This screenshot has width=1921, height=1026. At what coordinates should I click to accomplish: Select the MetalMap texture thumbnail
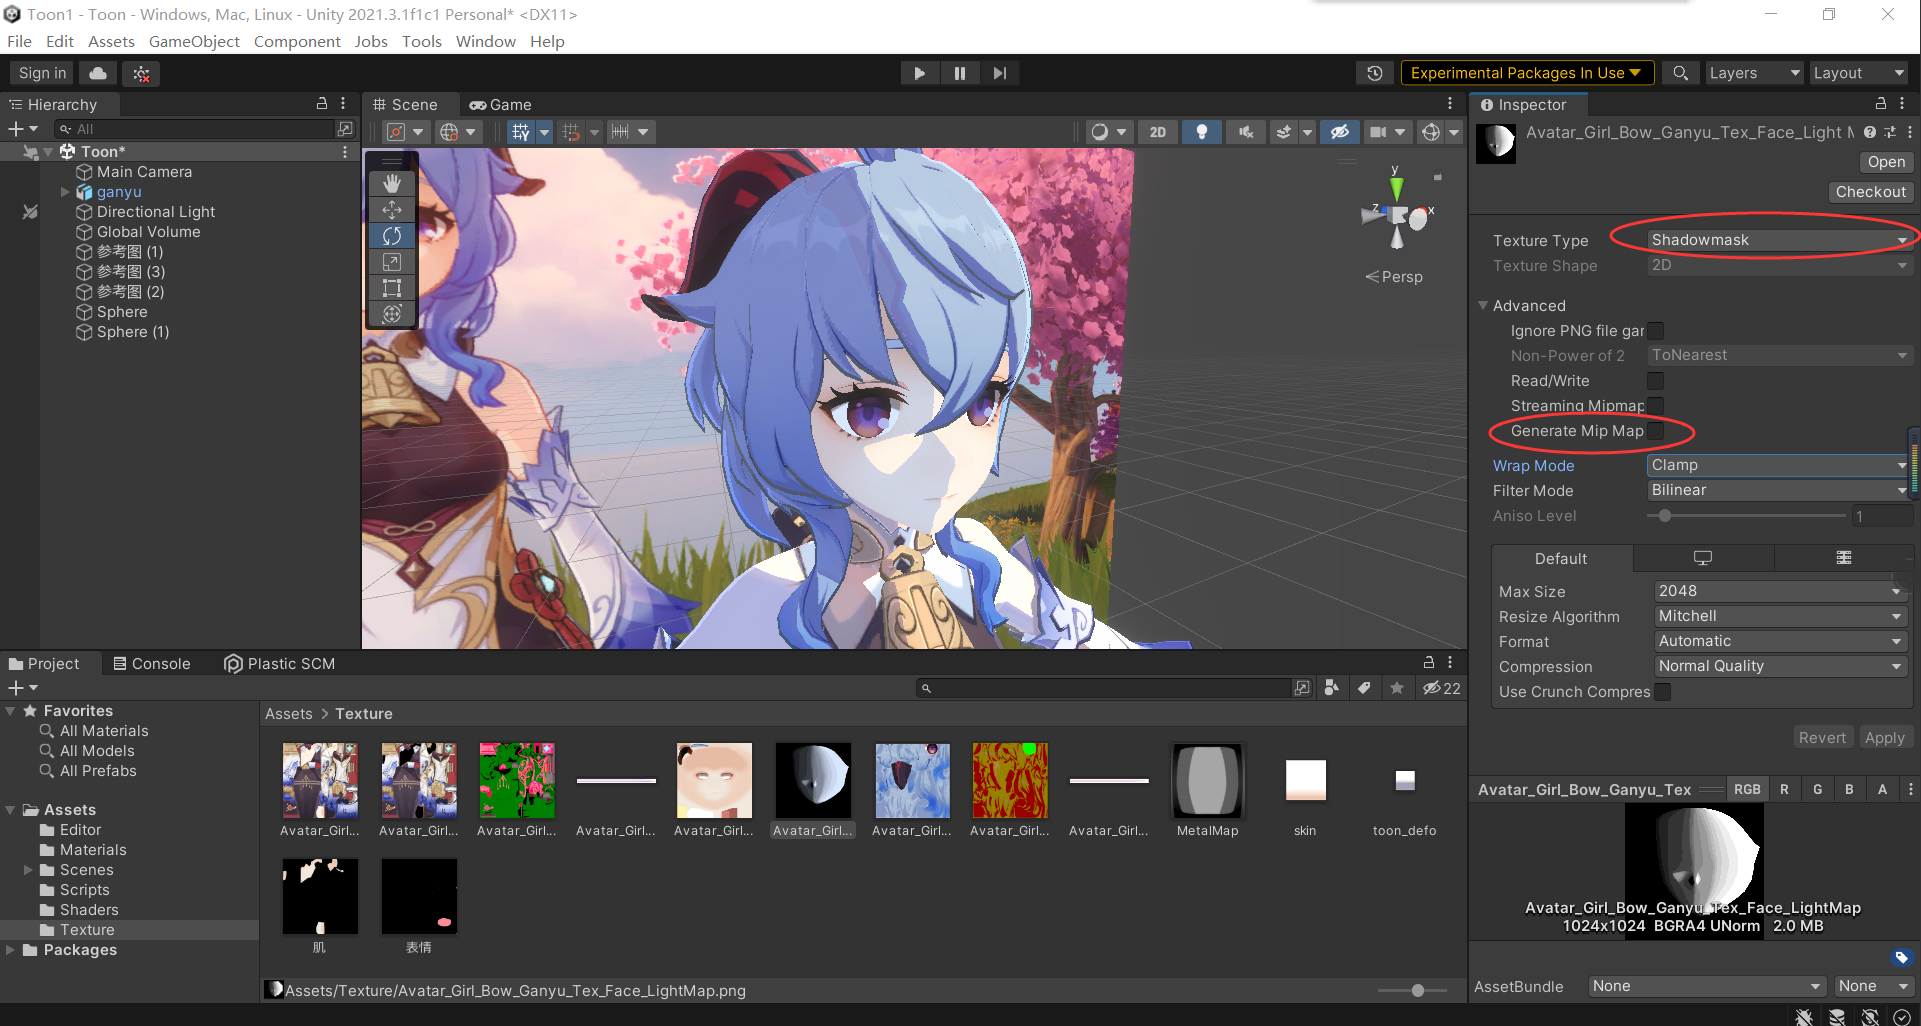(x=1207, y=780)
